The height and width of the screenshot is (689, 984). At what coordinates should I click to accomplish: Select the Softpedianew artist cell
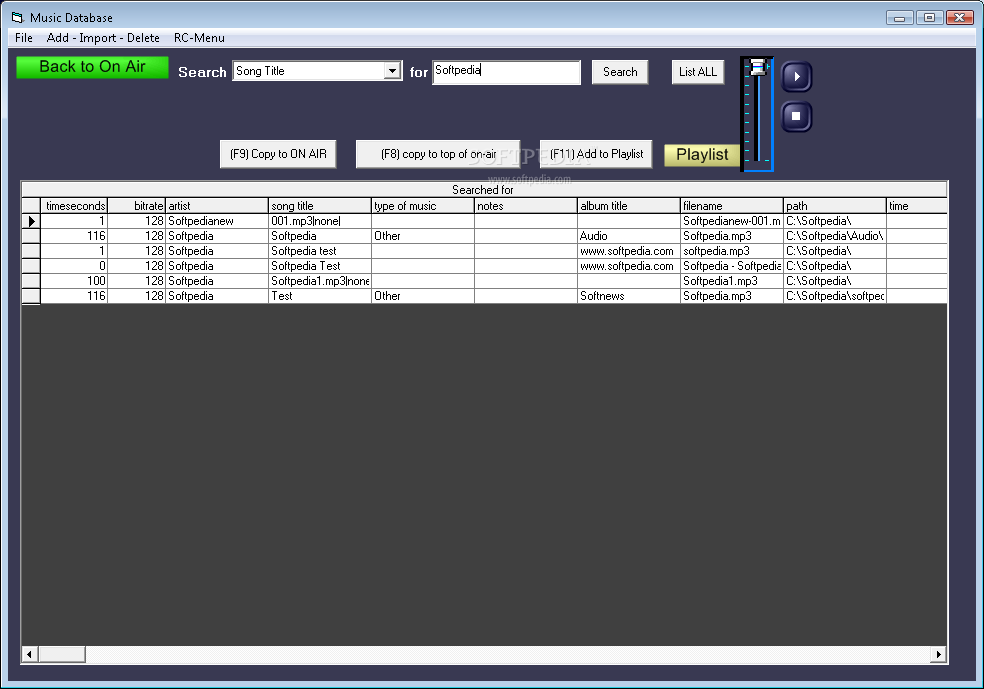pos(217,221)
